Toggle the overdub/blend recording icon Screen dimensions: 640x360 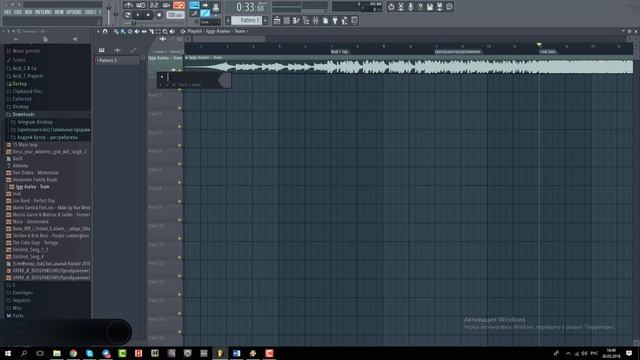point(167,5)
